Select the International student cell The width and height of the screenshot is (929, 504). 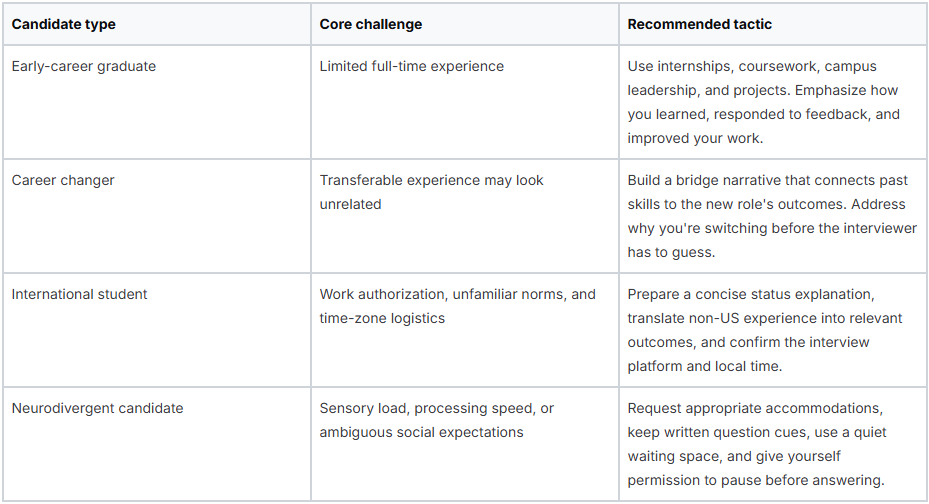(x=157, y=330)
